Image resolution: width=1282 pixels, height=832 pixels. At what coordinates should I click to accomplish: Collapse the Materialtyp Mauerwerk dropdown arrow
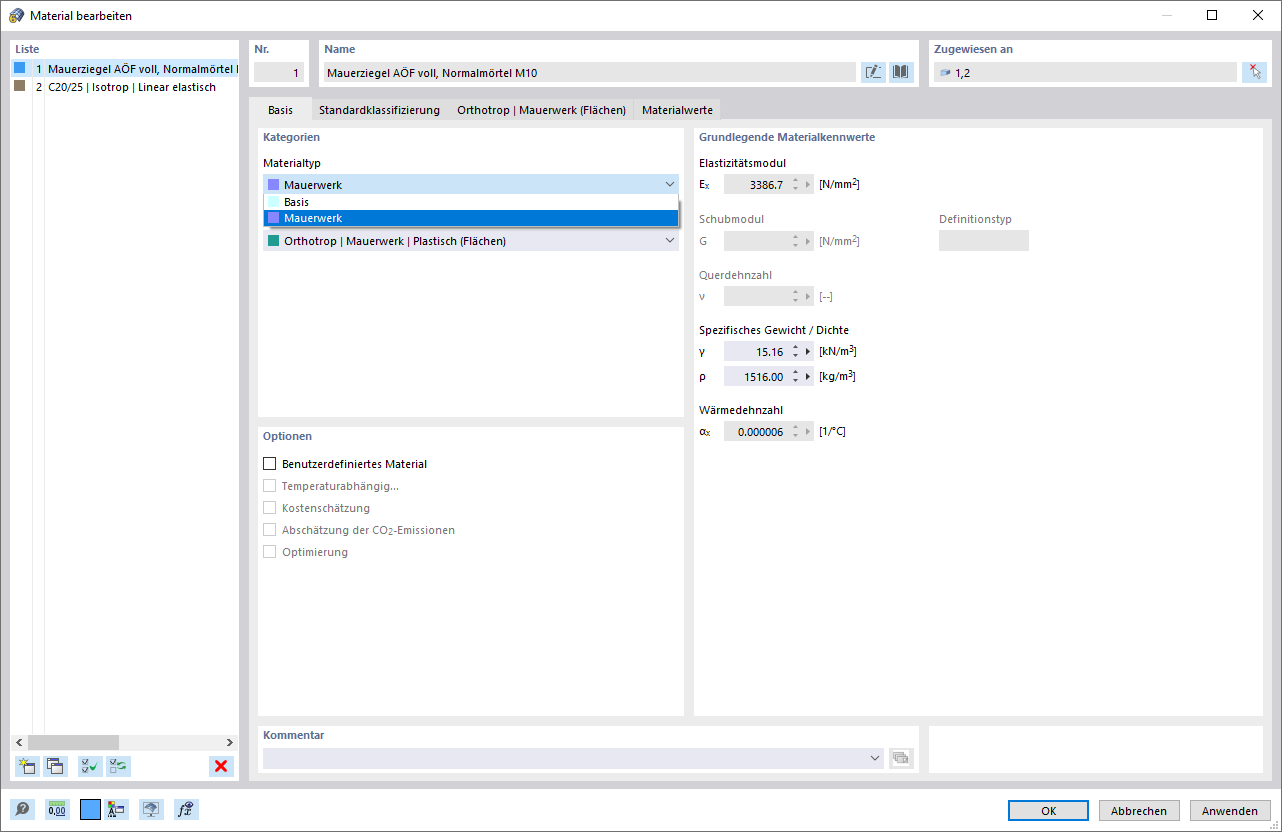669,185
